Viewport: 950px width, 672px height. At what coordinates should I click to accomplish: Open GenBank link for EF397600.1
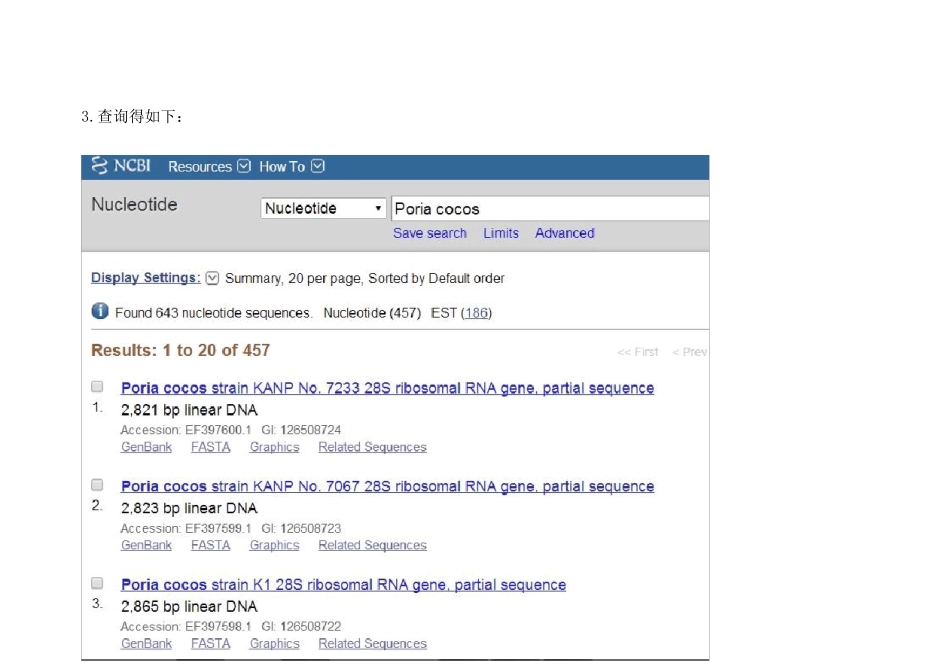pos(146,447)
